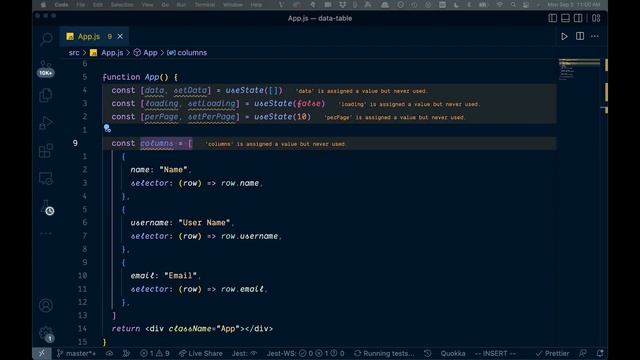Open Customize Layout options
Viewport: 640px width, 360px height.
coord(596,18)
